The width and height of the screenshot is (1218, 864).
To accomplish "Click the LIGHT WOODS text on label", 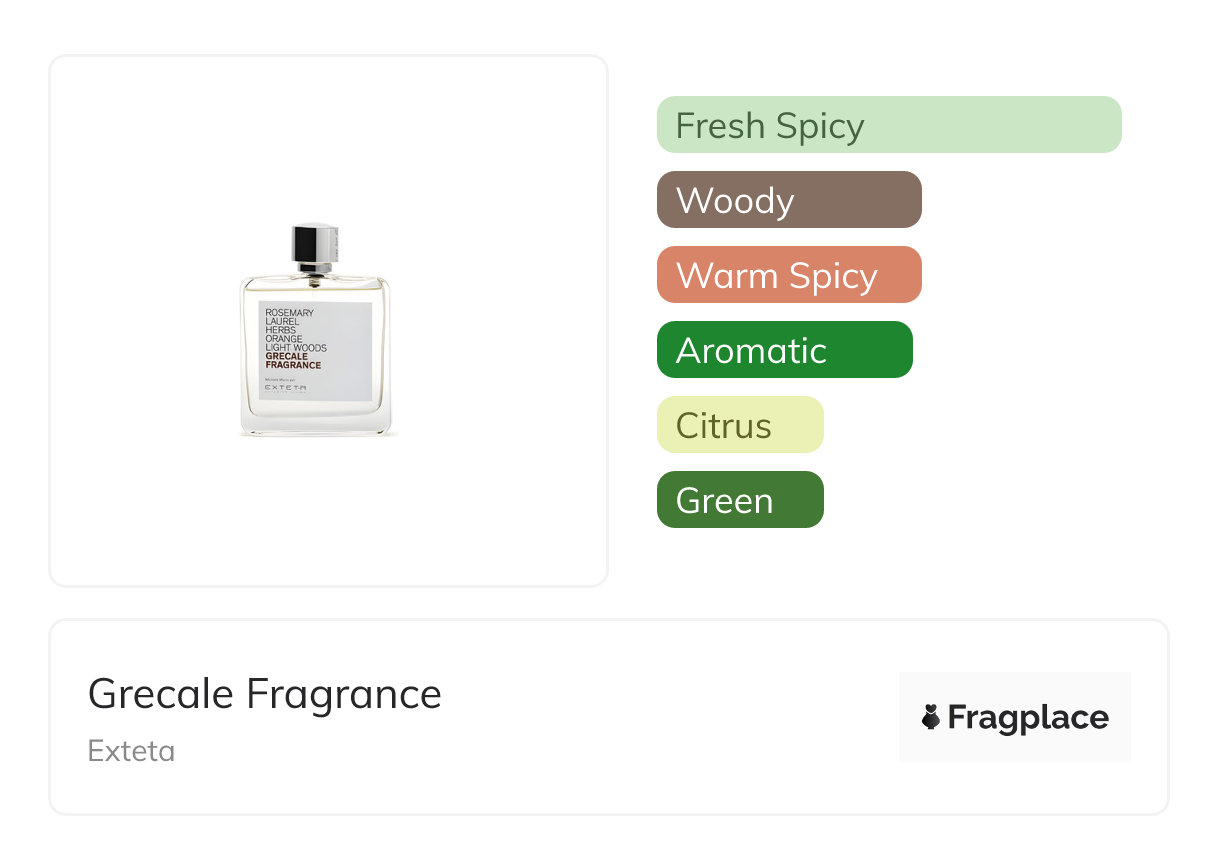I will pos(296,348).
